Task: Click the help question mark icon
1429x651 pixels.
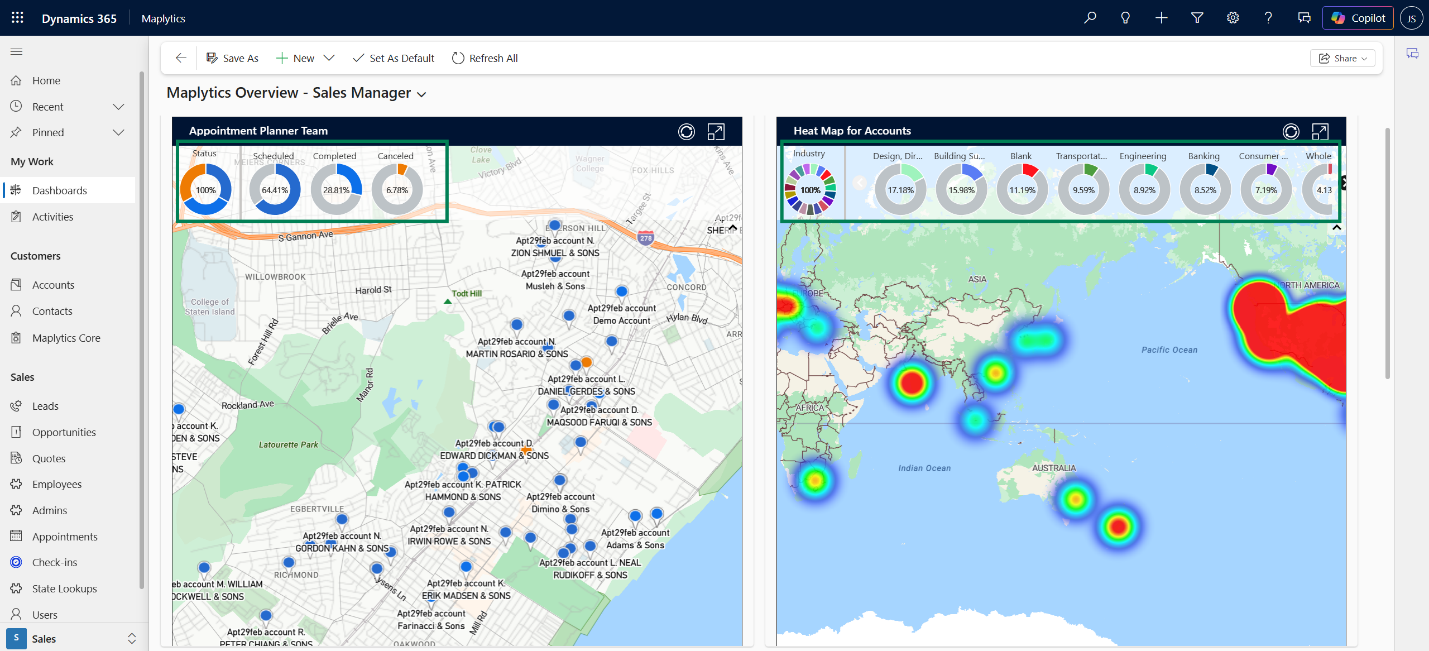Action: coord(1268,18)
